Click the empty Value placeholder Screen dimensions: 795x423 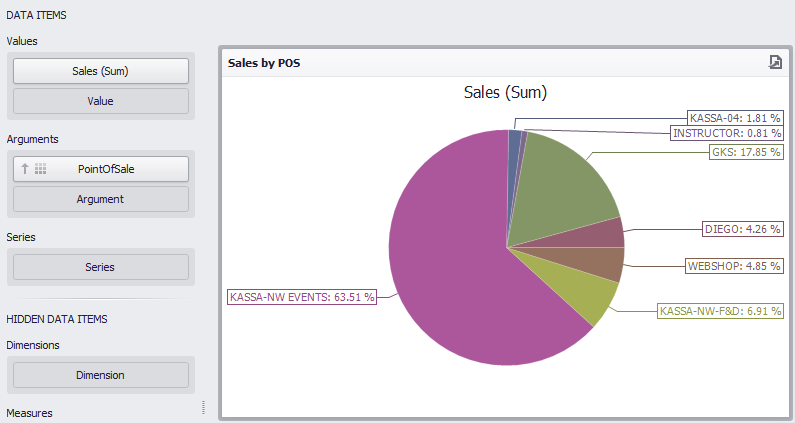tap(100, 101)
